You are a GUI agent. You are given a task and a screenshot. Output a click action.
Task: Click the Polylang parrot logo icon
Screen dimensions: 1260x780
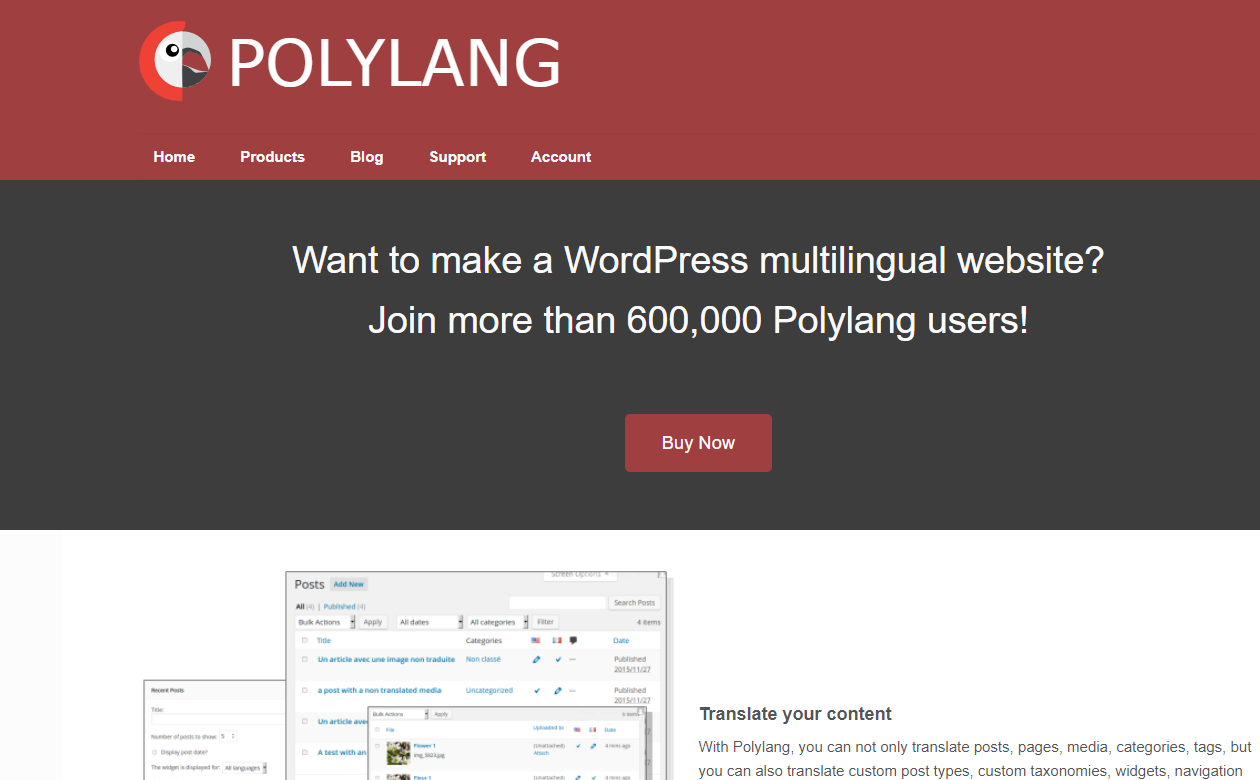(x=175, y=62)
